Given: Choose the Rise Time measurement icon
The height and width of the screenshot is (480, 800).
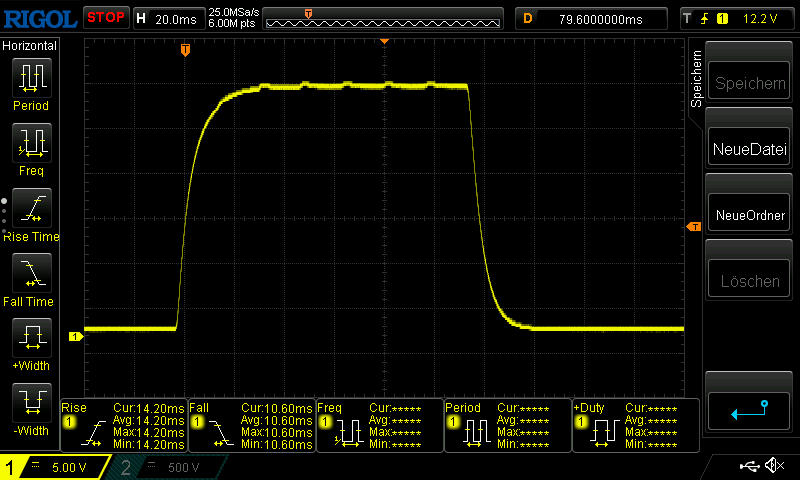Looking at the screenshot, I should pos(30,210).
